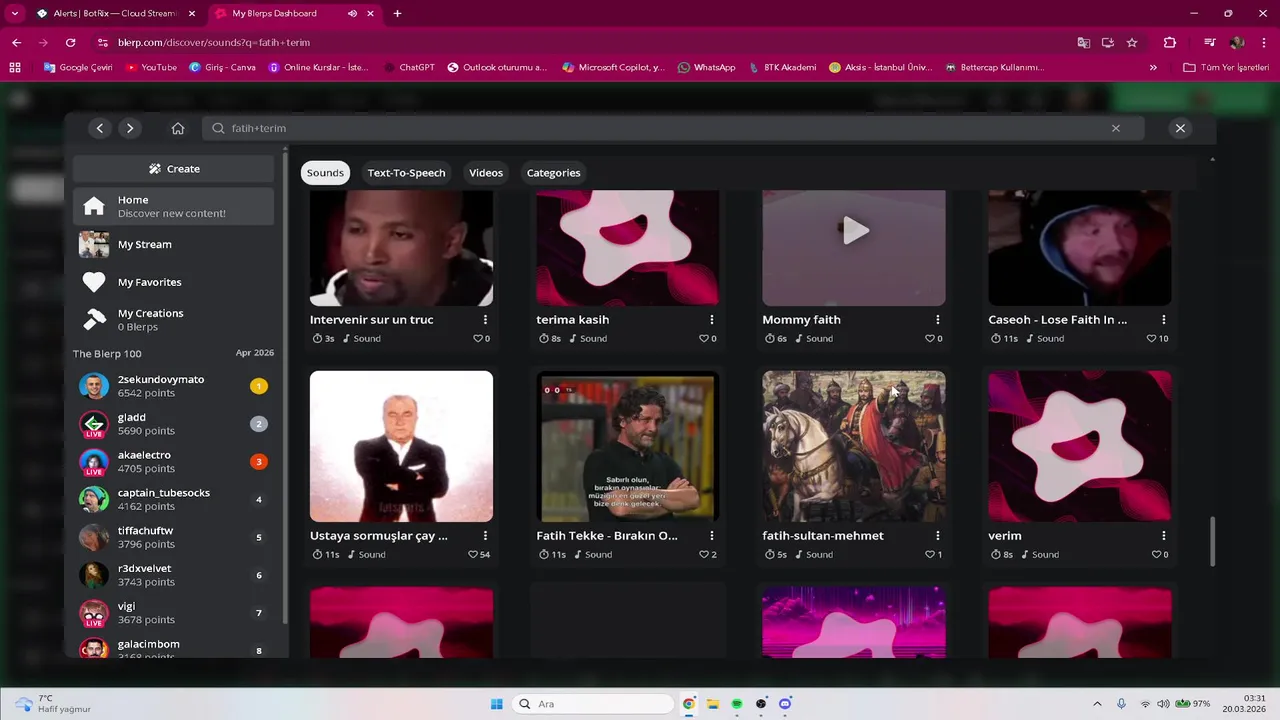
Task: Like the Ustaya sormuşlar çay sound
Action: click(473, 555)
